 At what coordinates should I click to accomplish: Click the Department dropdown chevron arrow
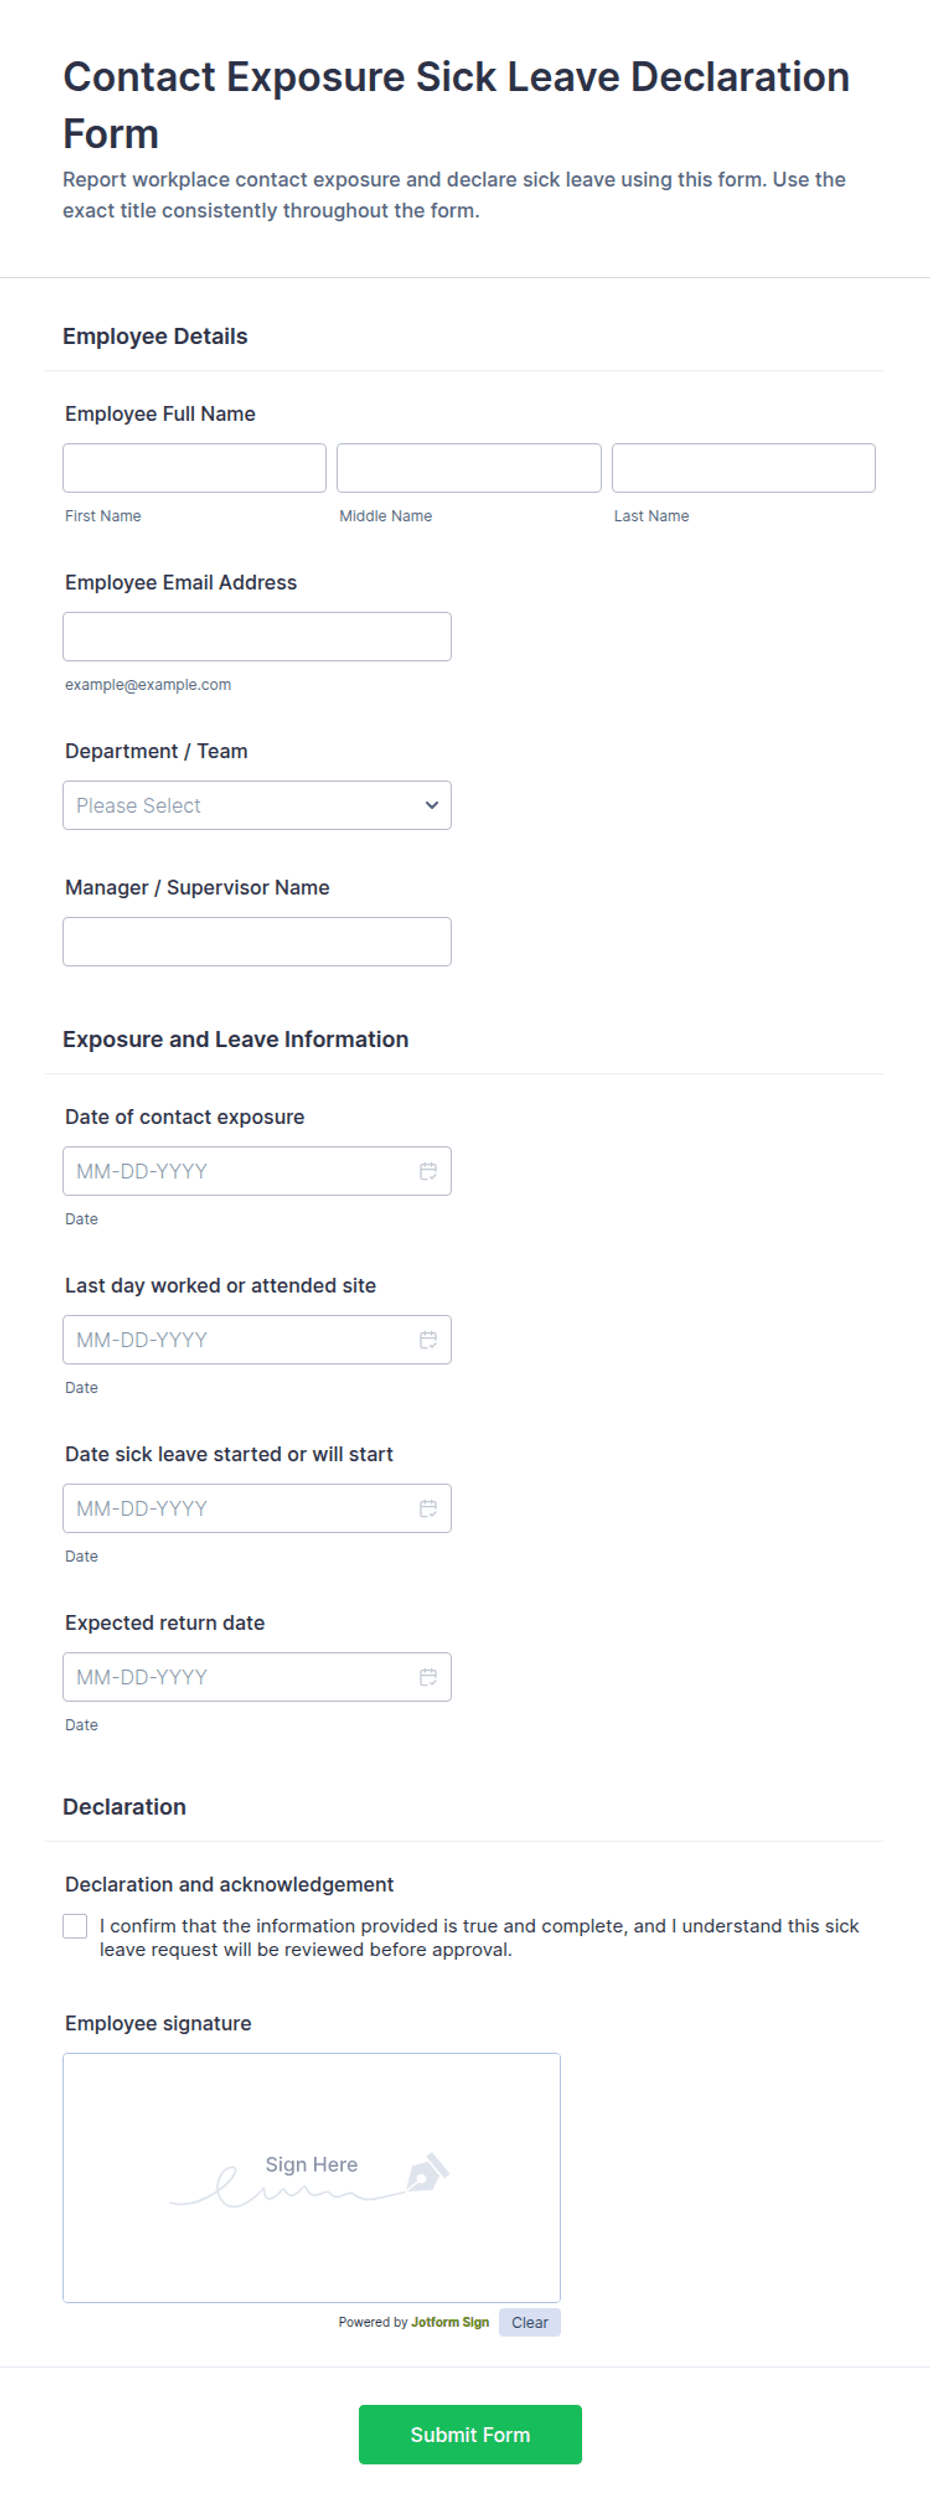click(x=432, y=805)
